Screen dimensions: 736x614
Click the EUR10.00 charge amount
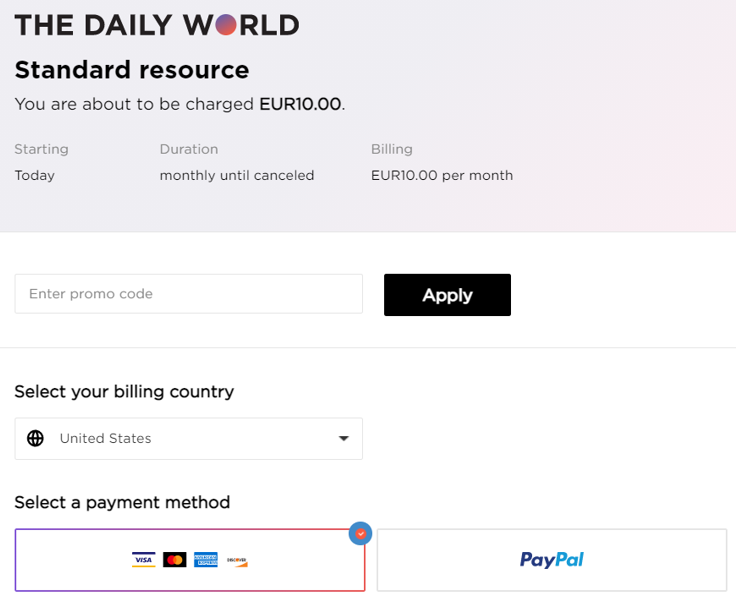[x=300, y=104]
